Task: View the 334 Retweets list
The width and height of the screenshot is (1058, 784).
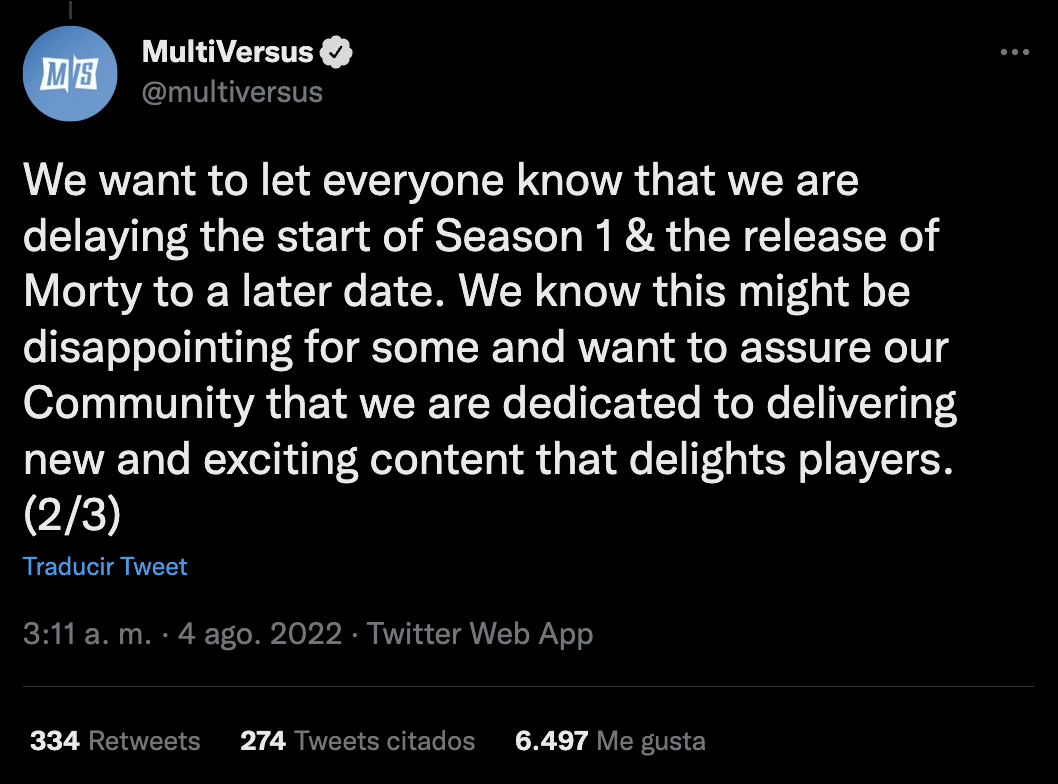Action: tap(115, 741)
